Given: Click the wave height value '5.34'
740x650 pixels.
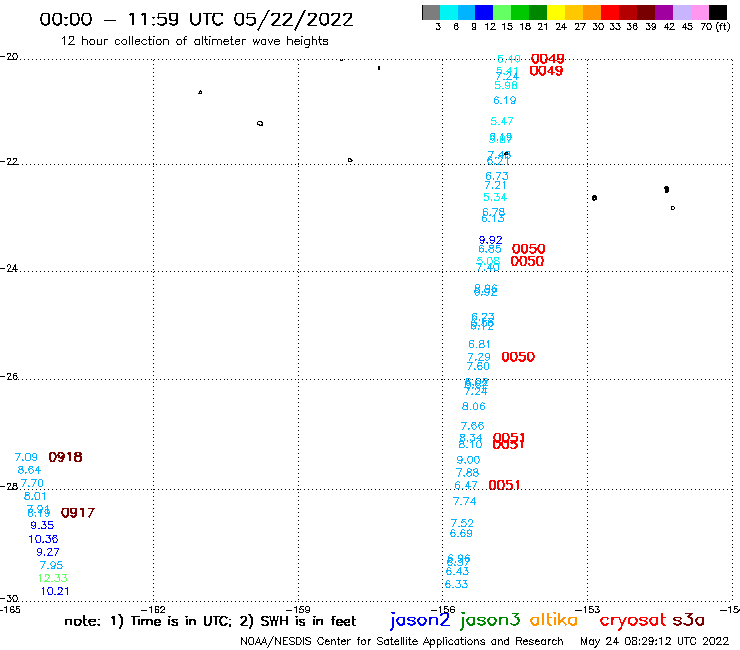Looking at the screenshot, I should (495, 197).
